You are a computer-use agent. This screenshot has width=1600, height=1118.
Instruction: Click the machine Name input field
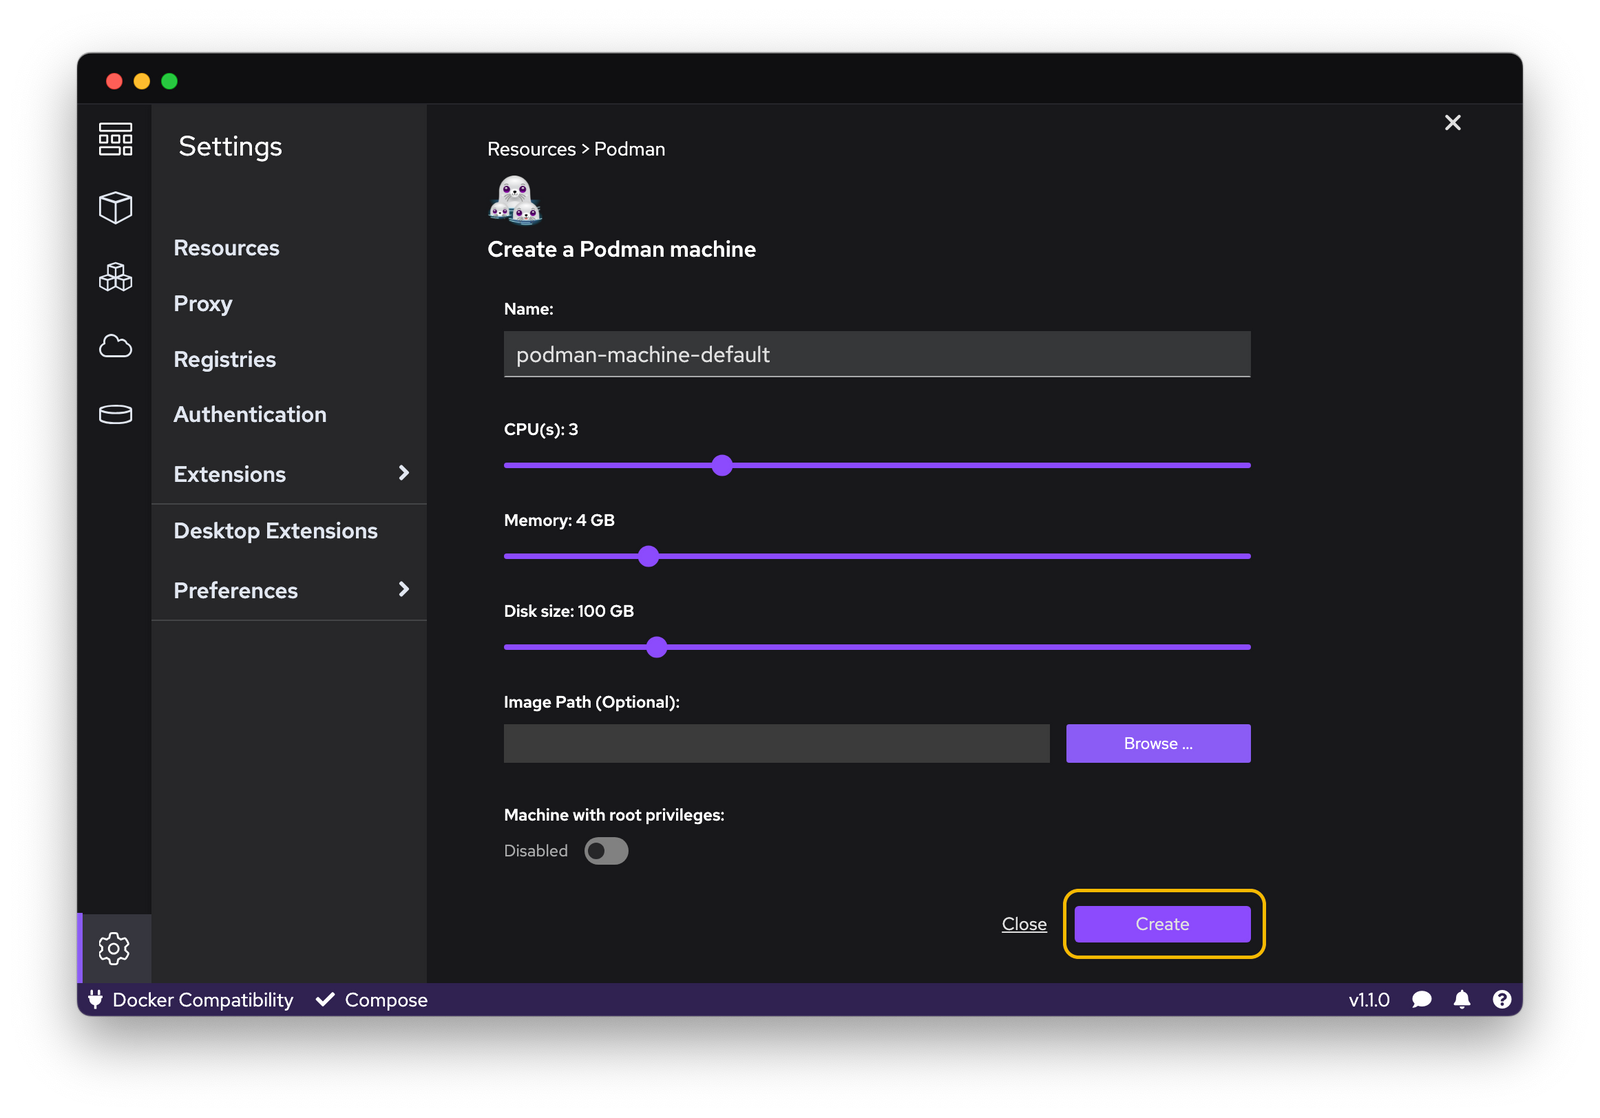coord(876,355)
